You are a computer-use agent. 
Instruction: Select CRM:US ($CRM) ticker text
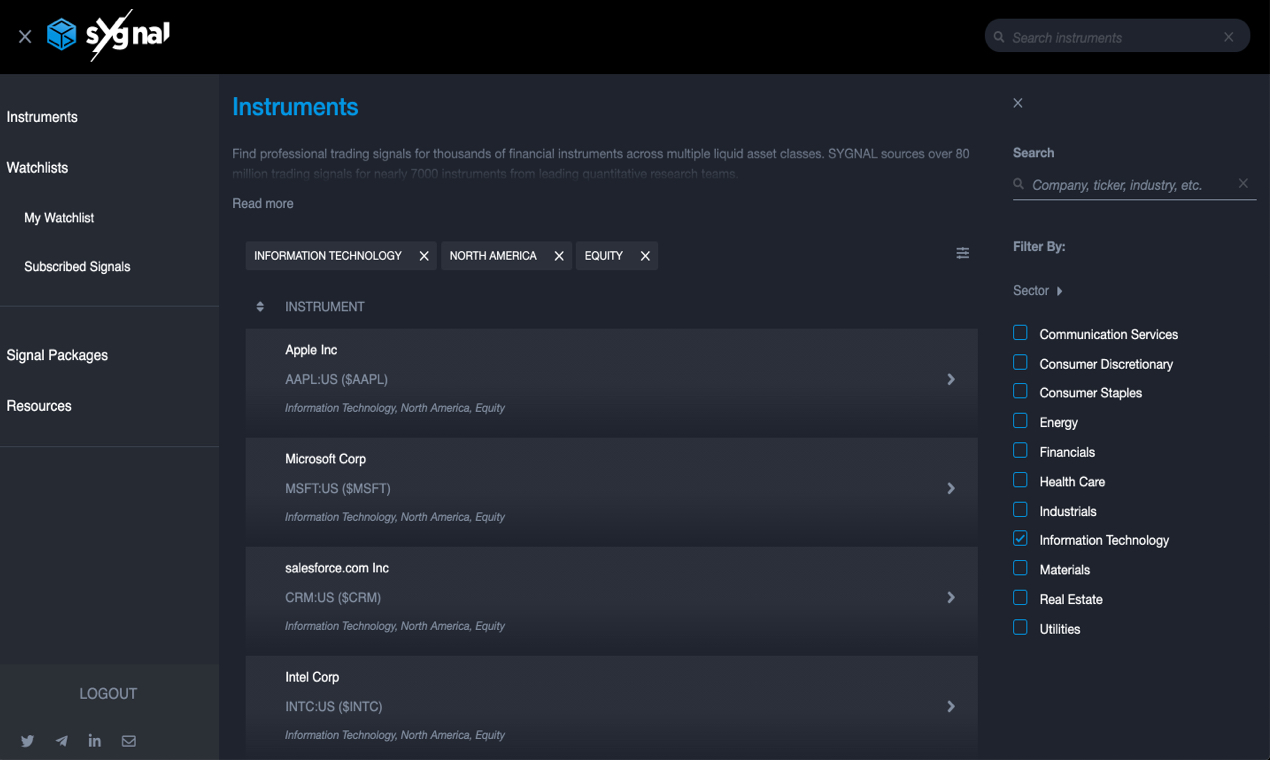coord(333,598)
